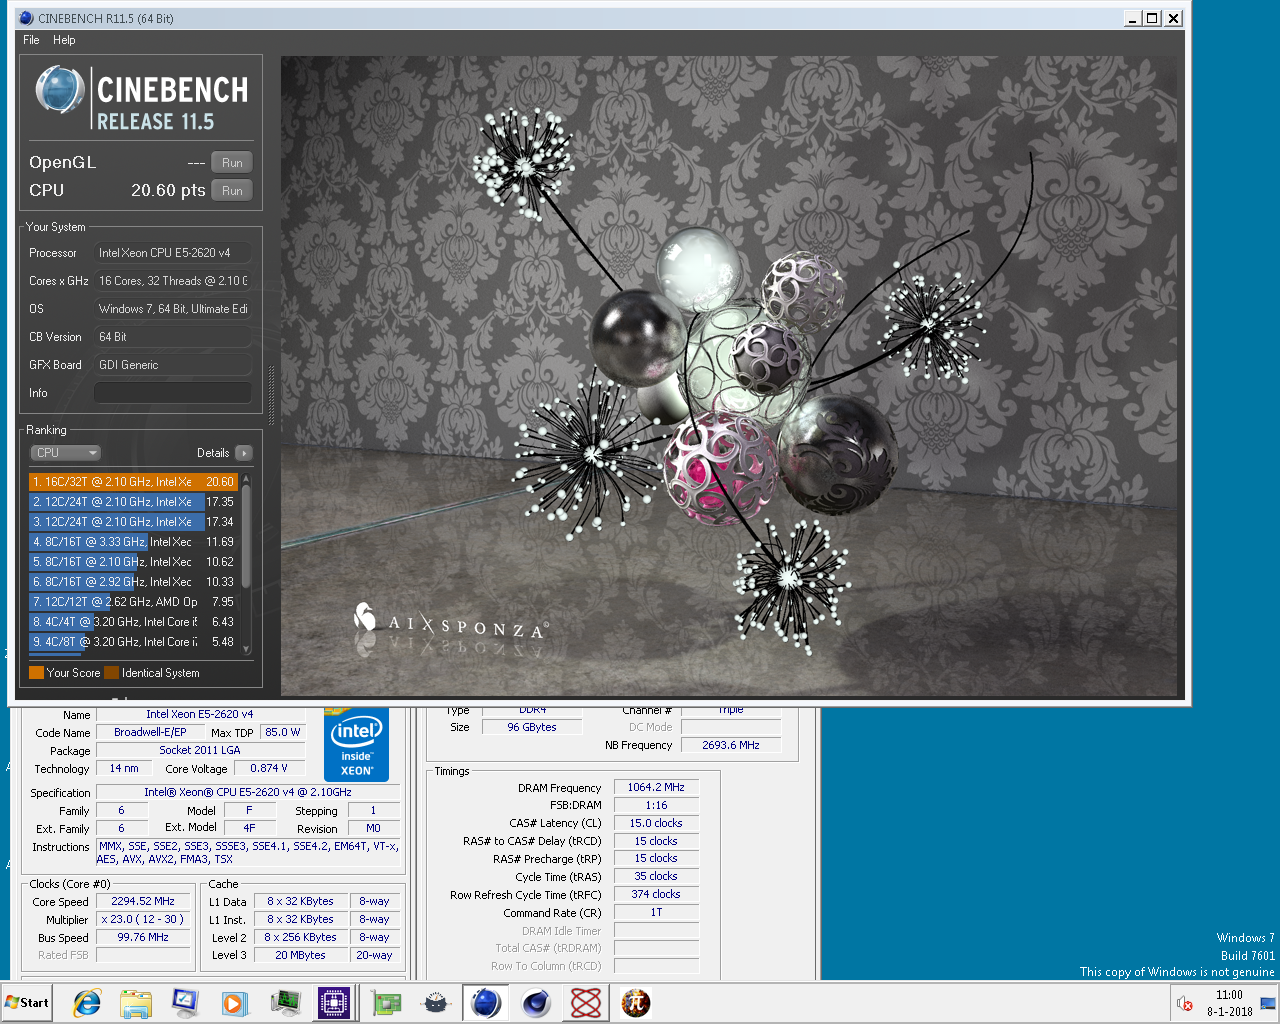Run the CPU benchmark

(232, 190)
